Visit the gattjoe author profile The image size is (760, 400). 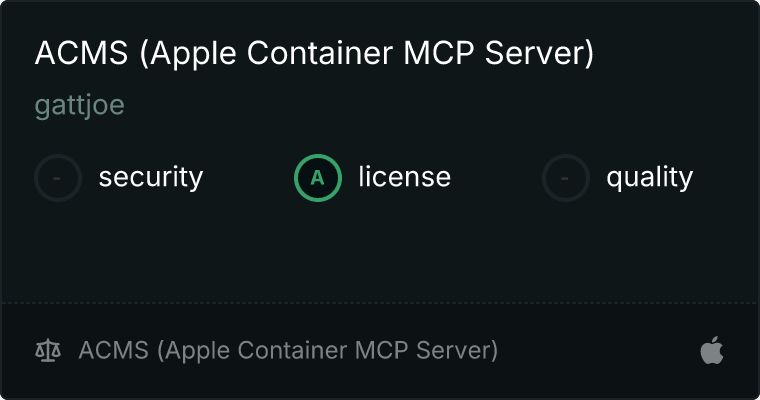[x=79, y=106]
